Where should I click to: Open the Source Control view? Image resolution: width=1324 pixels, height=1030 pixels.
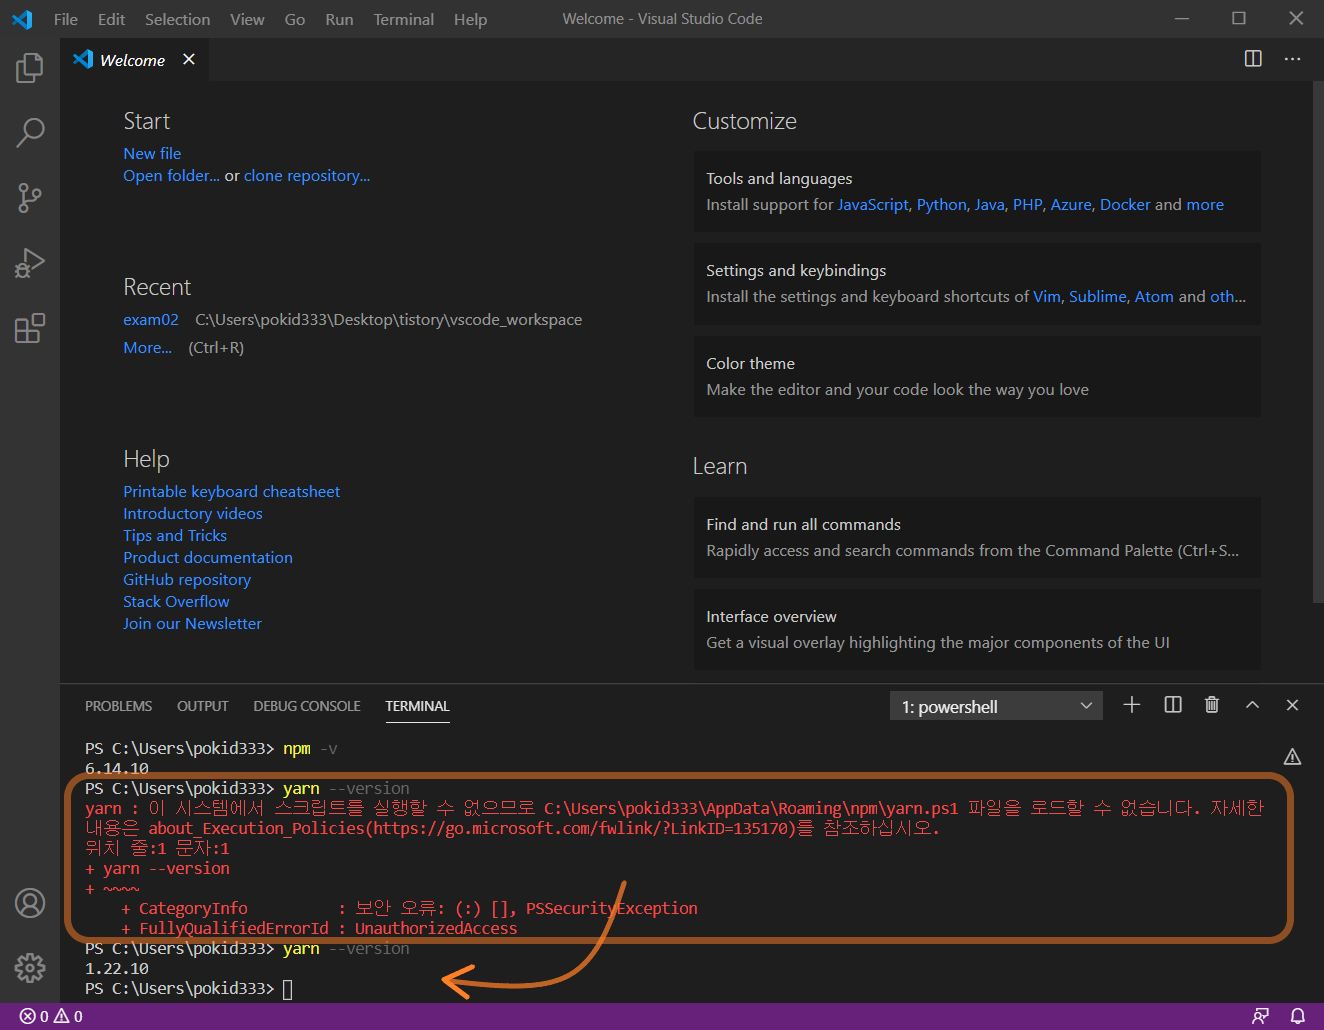pos(30,198)
